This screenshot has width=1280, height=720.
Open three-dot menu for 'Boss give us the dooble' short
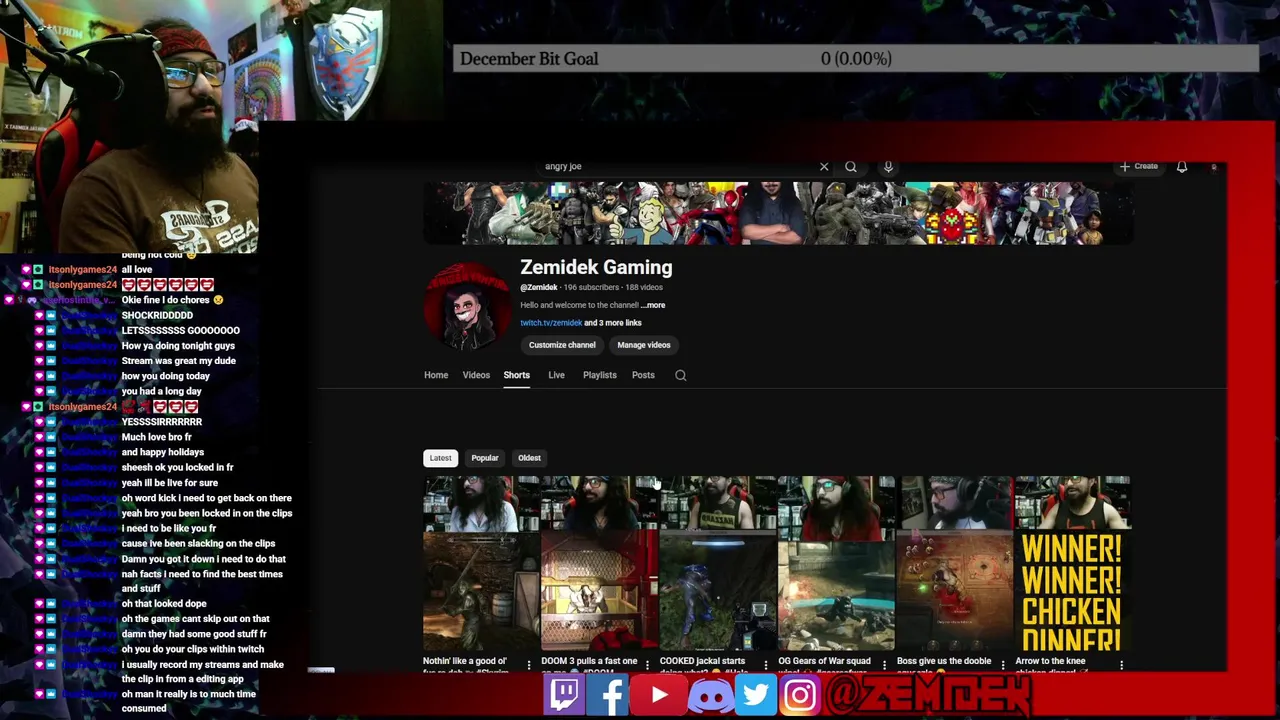(1003, 664)
